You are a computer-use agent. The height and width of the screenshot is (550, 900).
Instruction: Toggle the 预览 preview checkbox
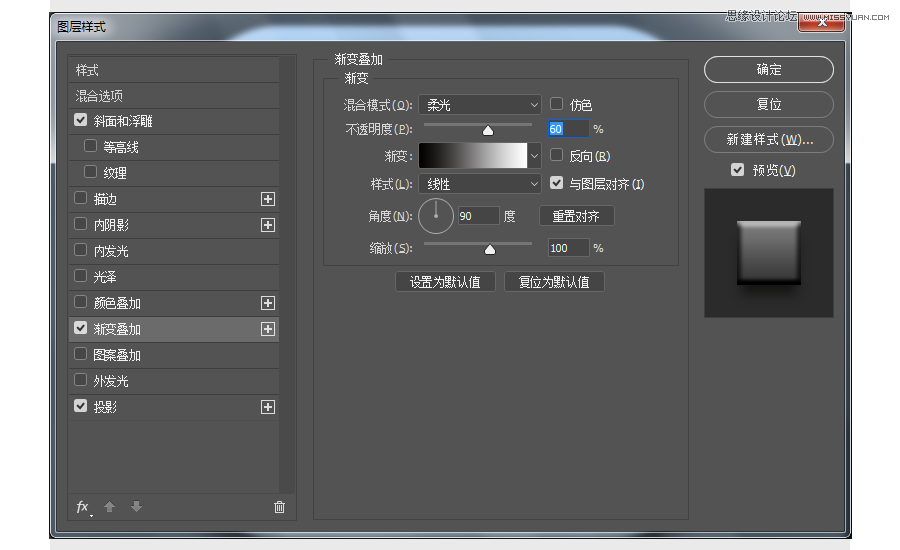738,170
